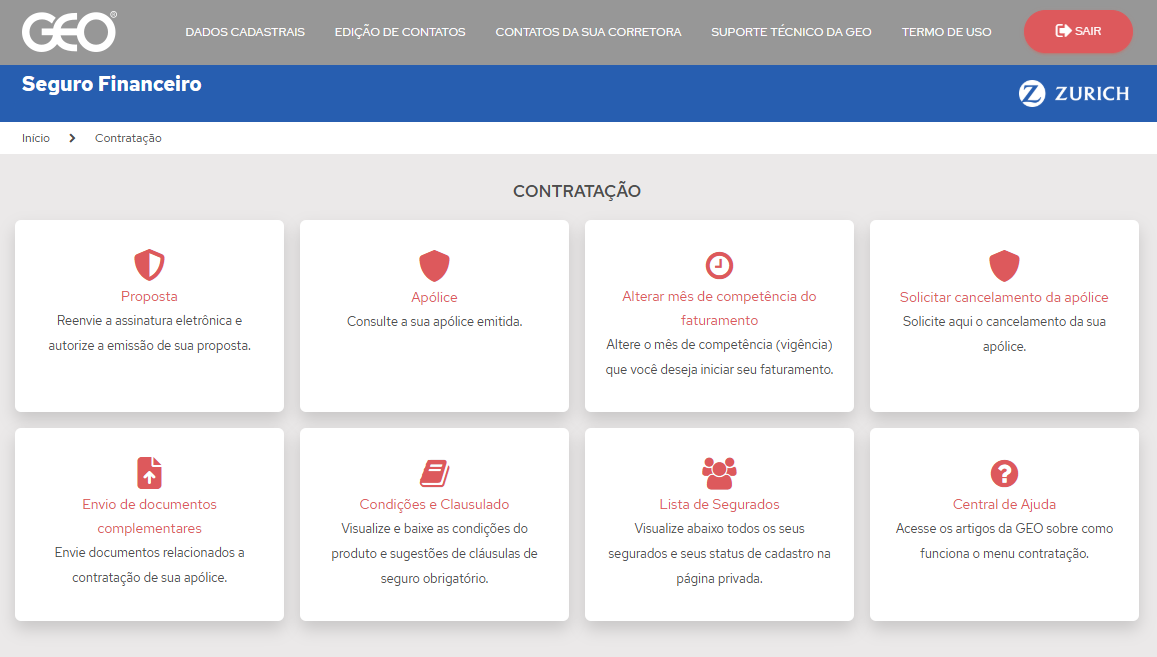This screenshot has width=1157, height=657.
Task: Open the Termo de Uso page
Action: pos(946,32)
